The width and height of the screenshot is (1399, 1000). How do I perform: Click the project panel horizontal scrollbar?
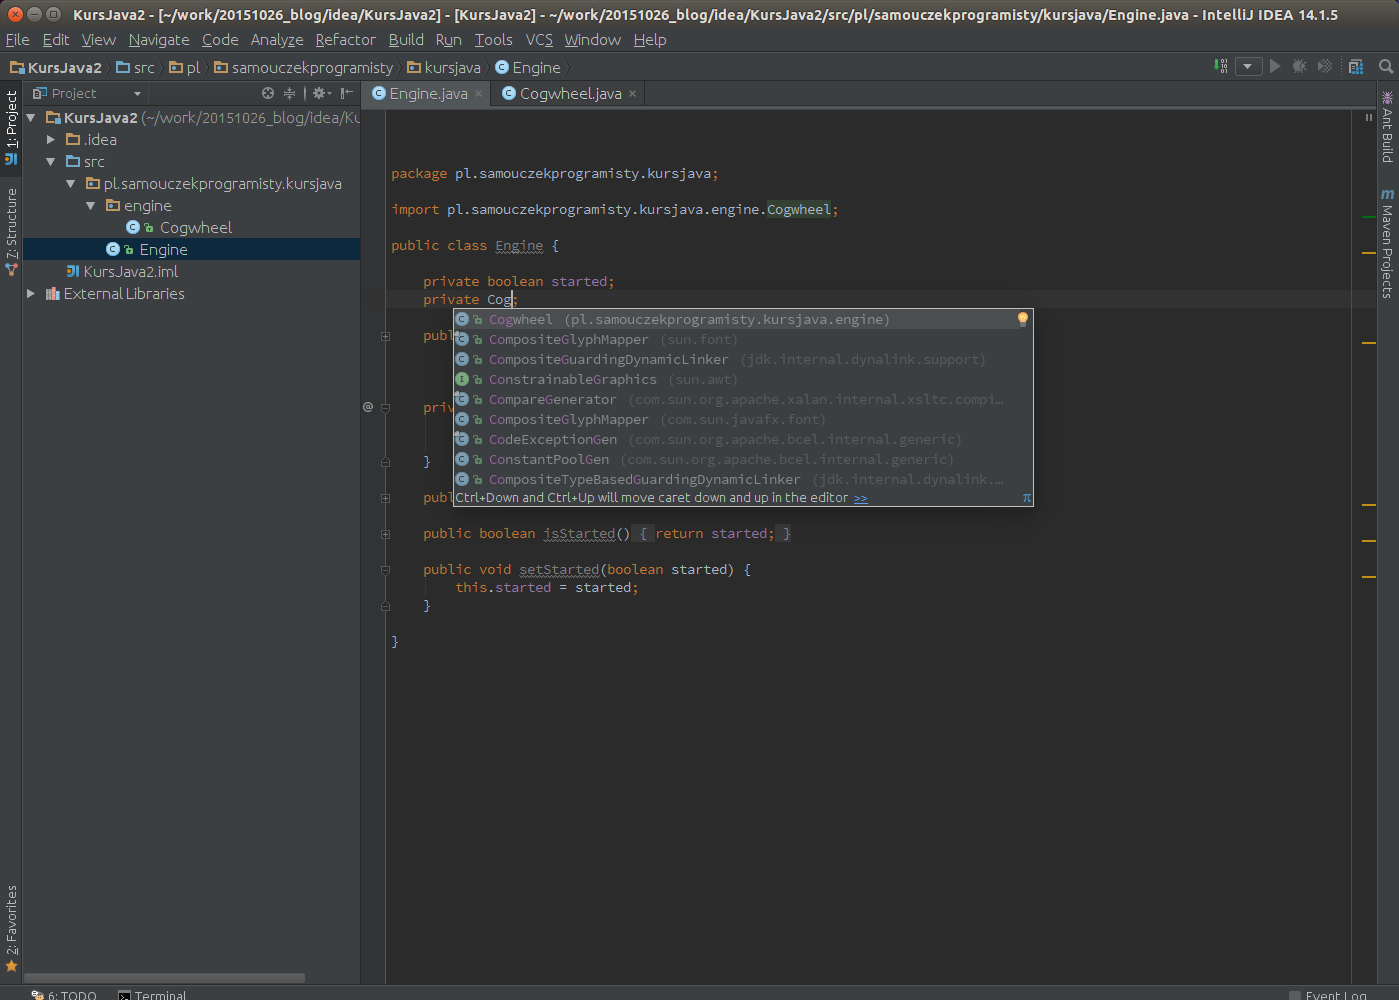(x=164, y=978)
